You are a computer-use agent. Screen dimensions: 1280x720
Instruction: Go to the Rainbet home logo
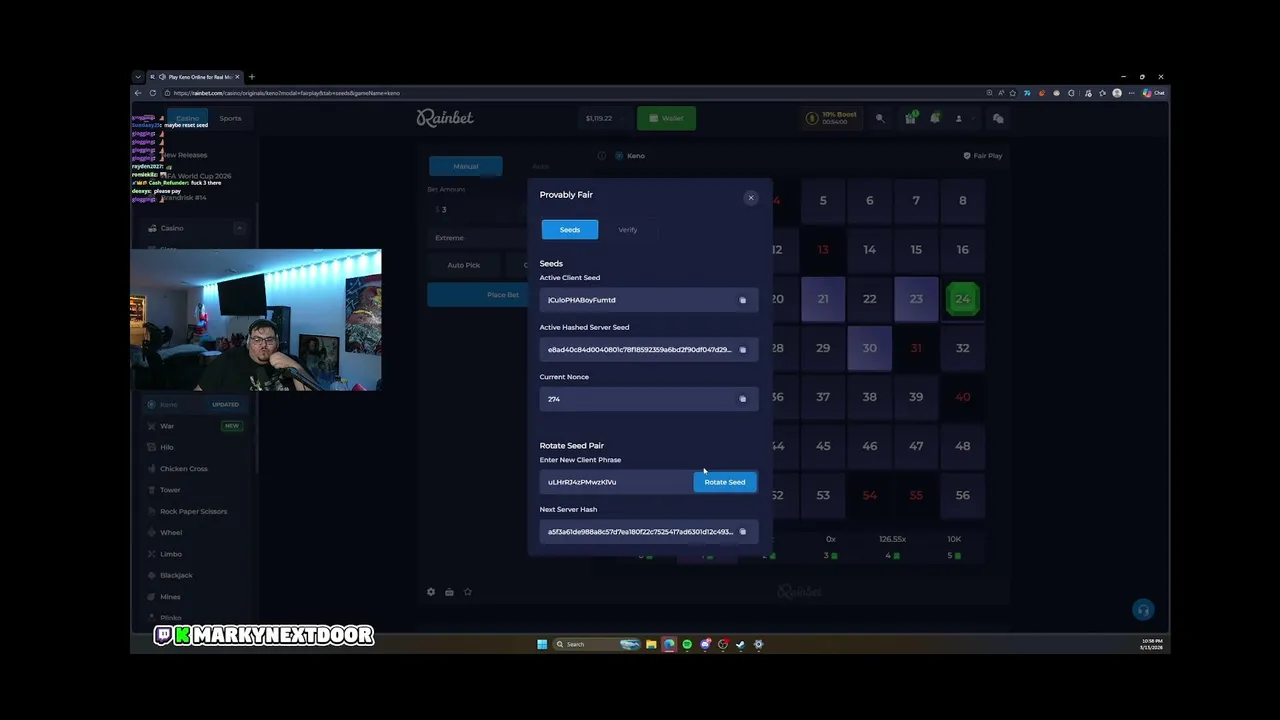point(445,118)
